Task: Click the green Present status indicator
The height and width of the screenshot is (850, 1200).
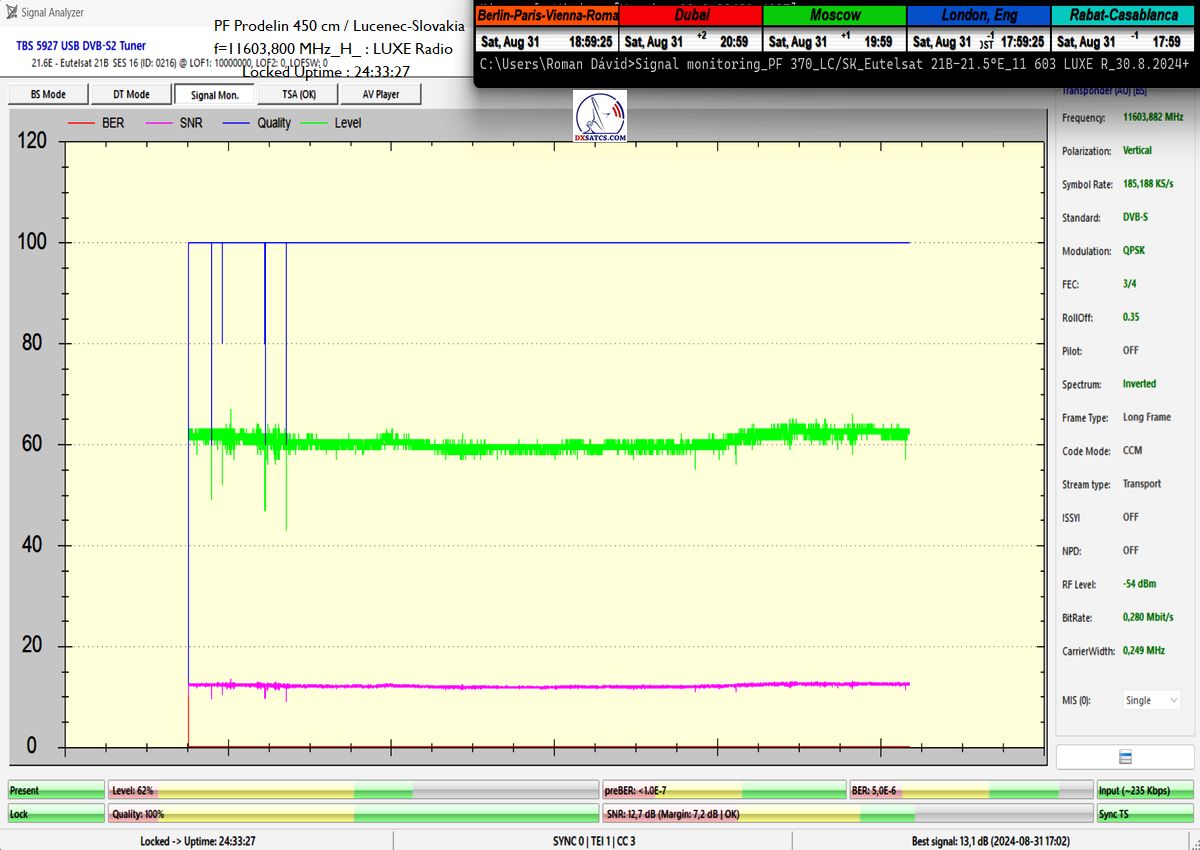Action: tap(55, 791)
